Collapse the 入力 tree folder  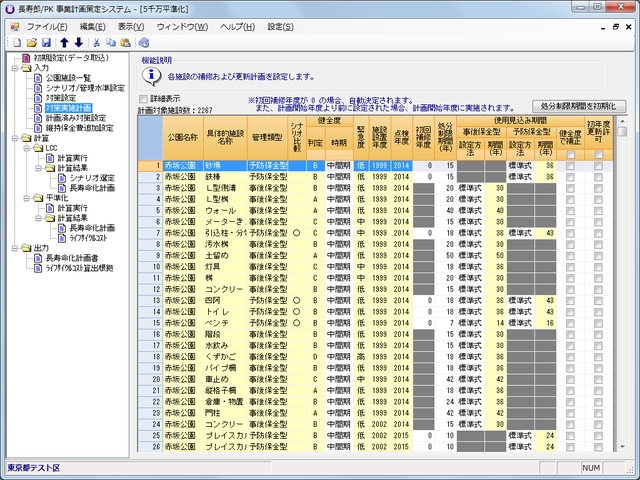click(14, 68)
